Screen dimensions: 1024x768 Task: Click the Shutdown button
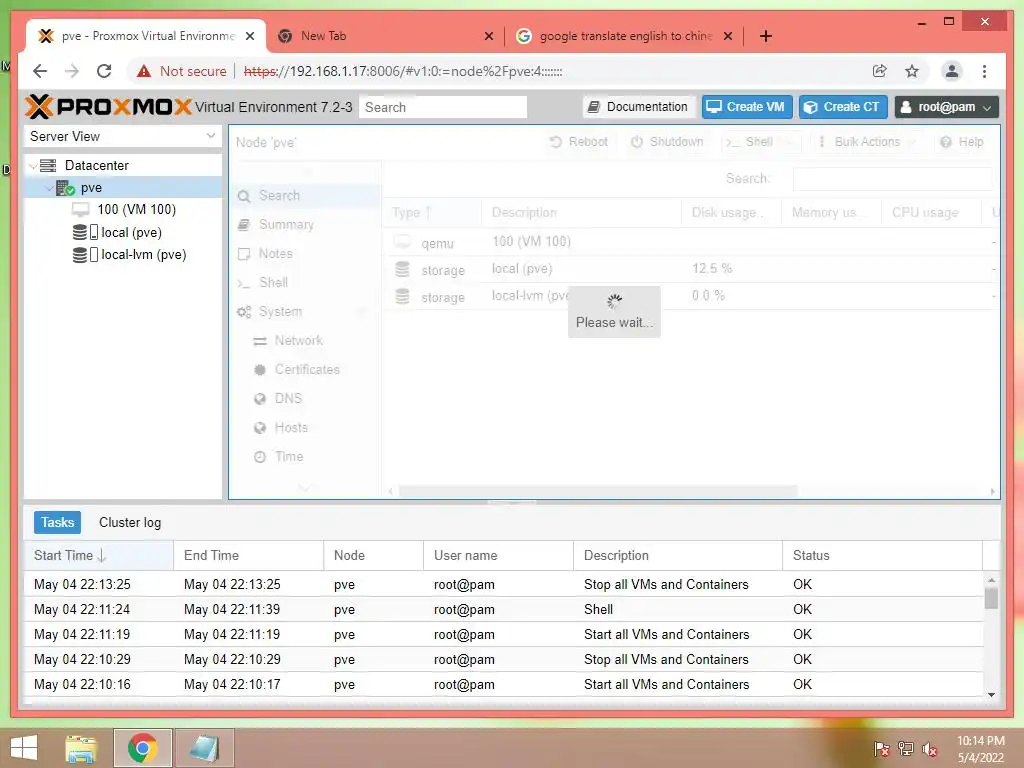tap(667, 142)
